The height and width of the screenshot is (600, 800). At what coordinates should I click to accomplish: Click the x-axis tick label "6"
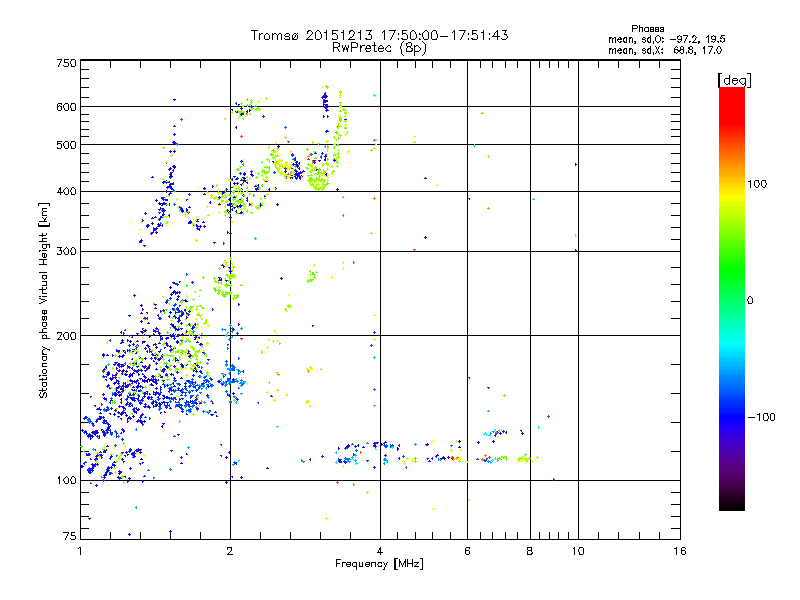pyautogui.click(x=467, y=551)
